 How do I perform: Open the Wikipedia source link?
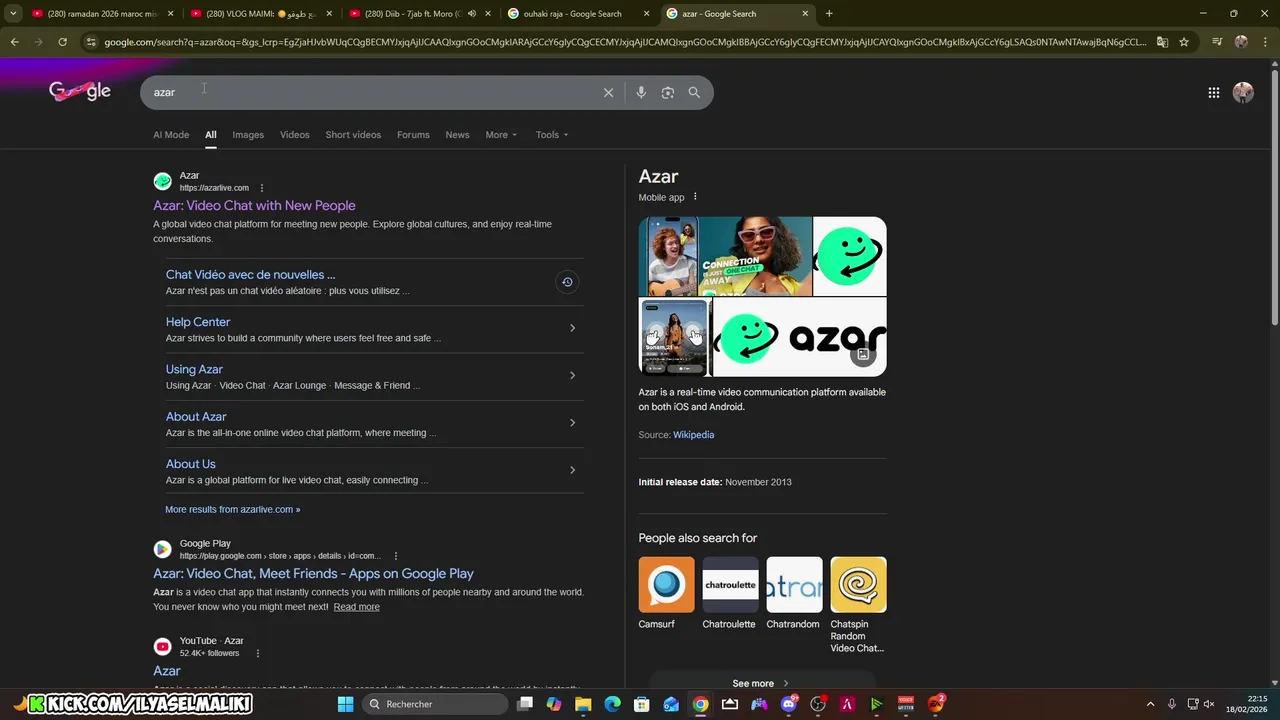(693, 435)
